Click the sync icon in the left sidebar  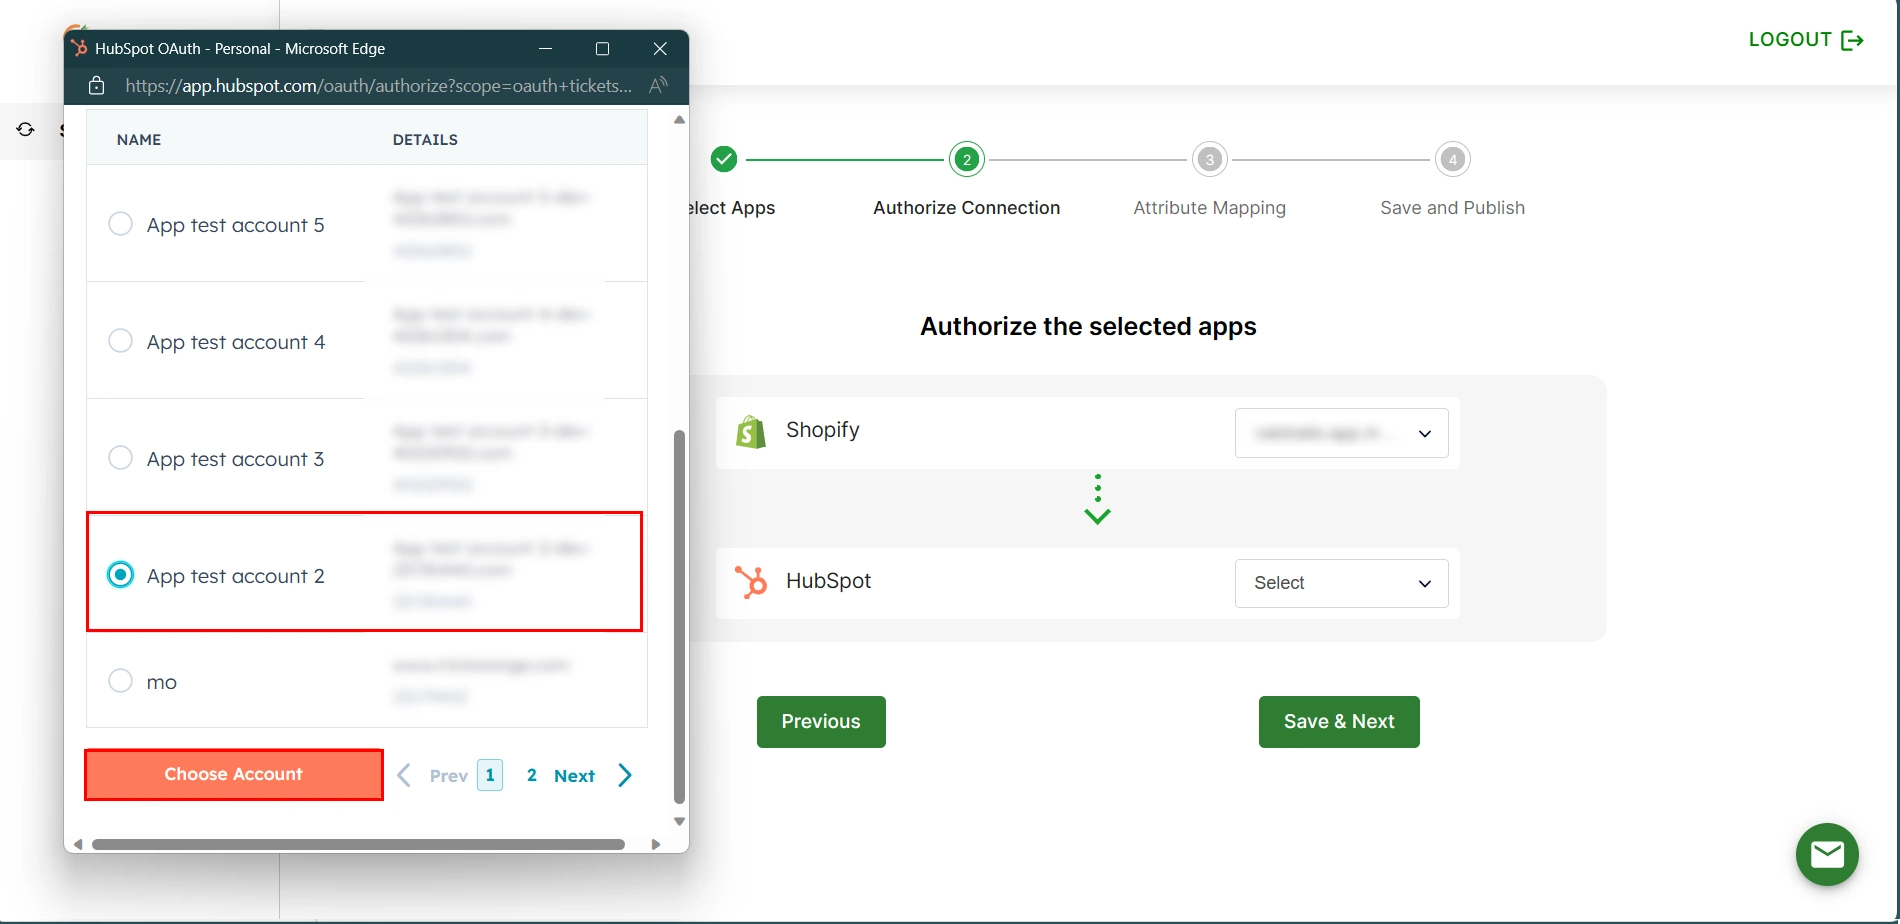click(25, 130)
